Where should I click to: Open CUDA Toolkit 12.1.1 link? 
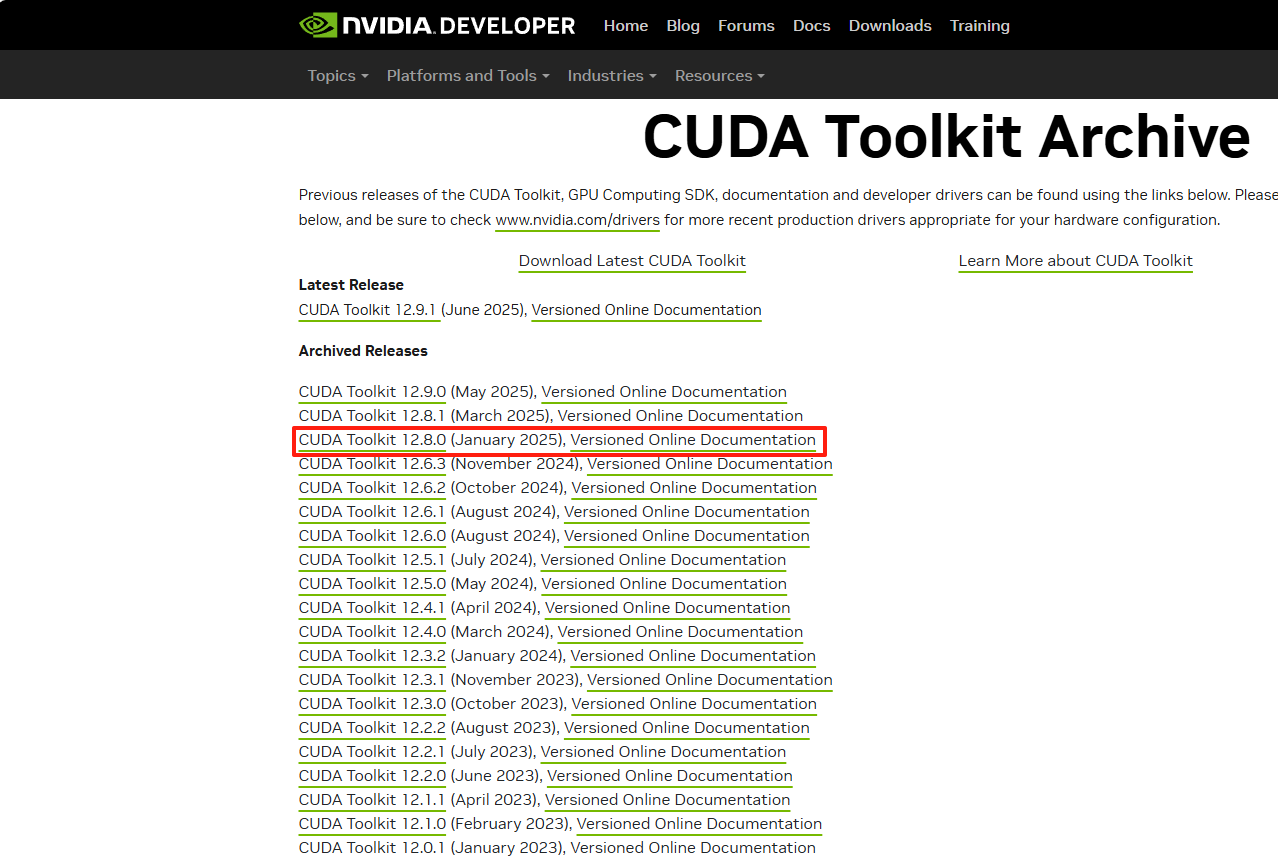point(372,800)
